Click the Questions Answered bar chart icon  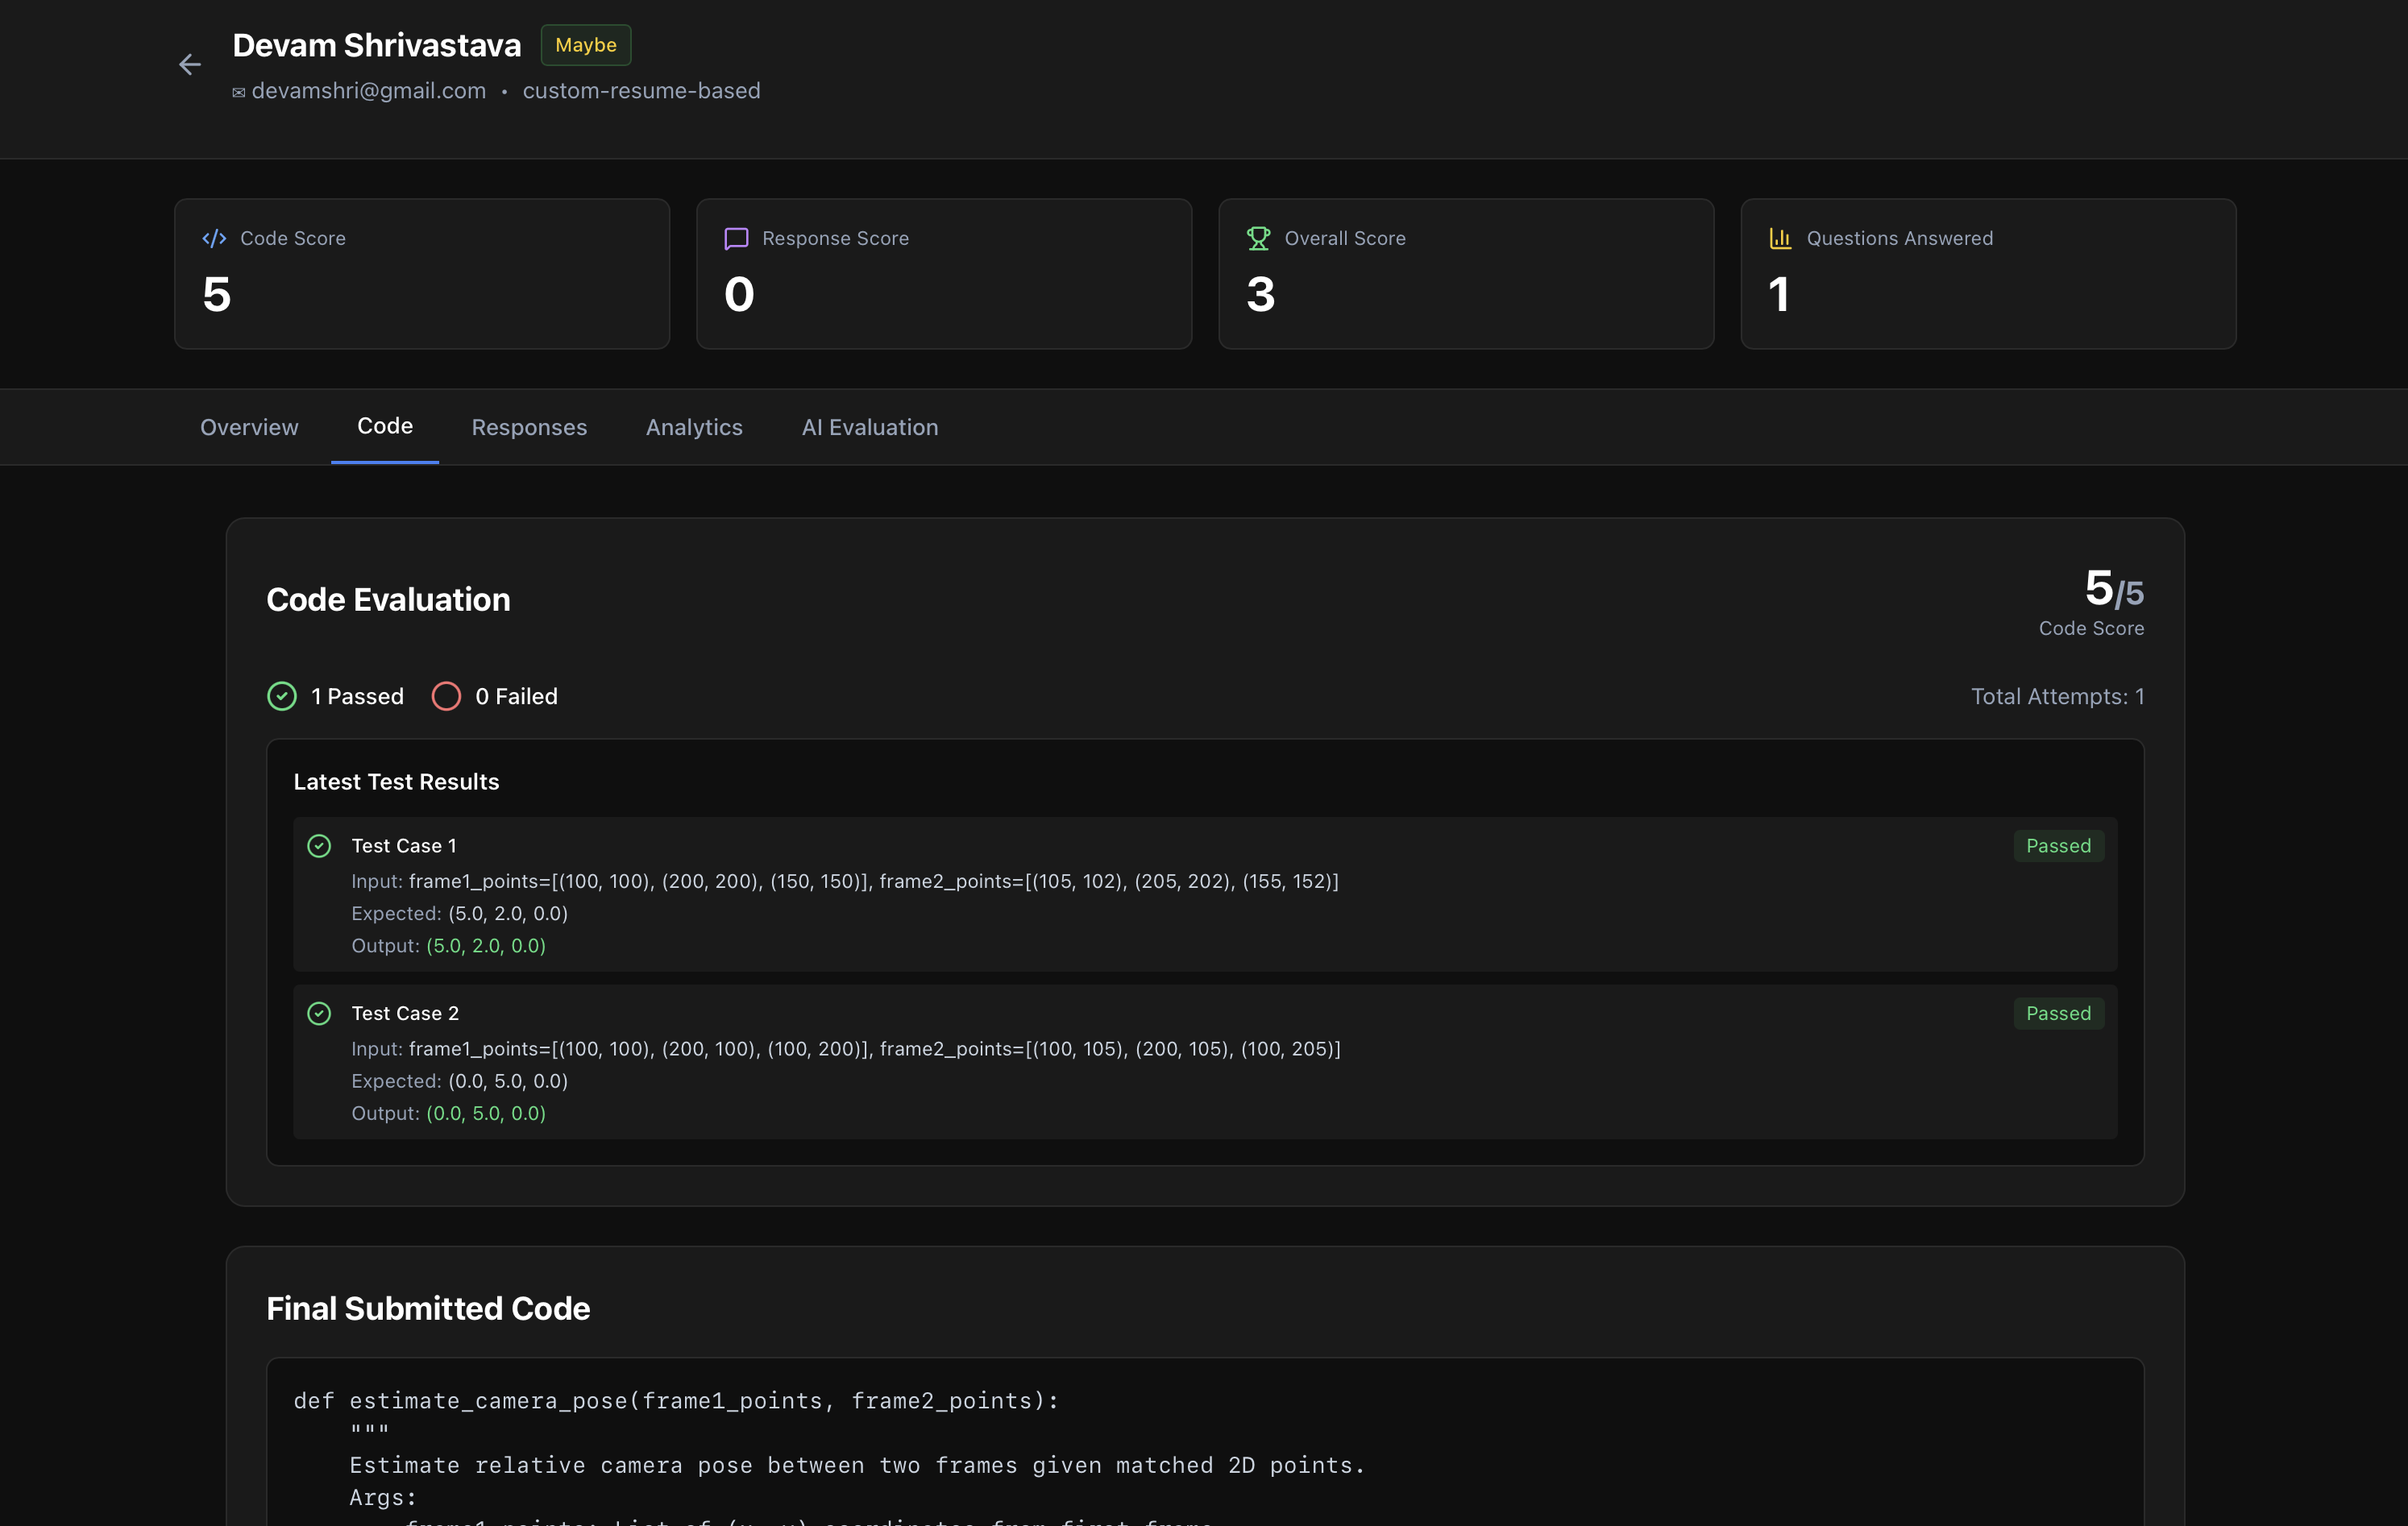[x=1780, y=238]
